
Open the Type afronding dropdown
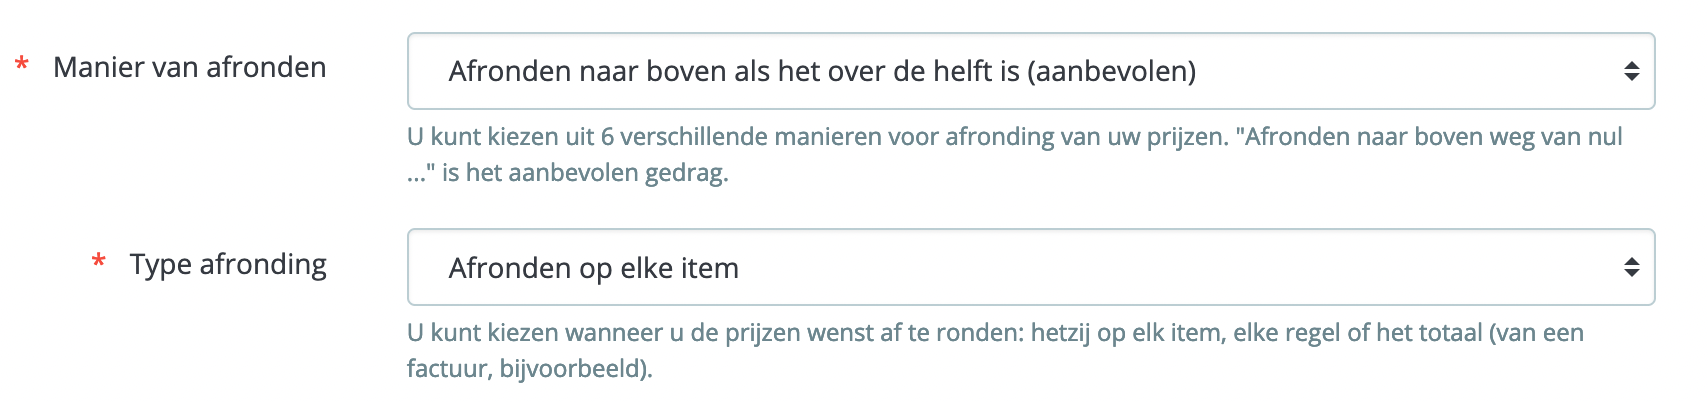coord(1031,267)
